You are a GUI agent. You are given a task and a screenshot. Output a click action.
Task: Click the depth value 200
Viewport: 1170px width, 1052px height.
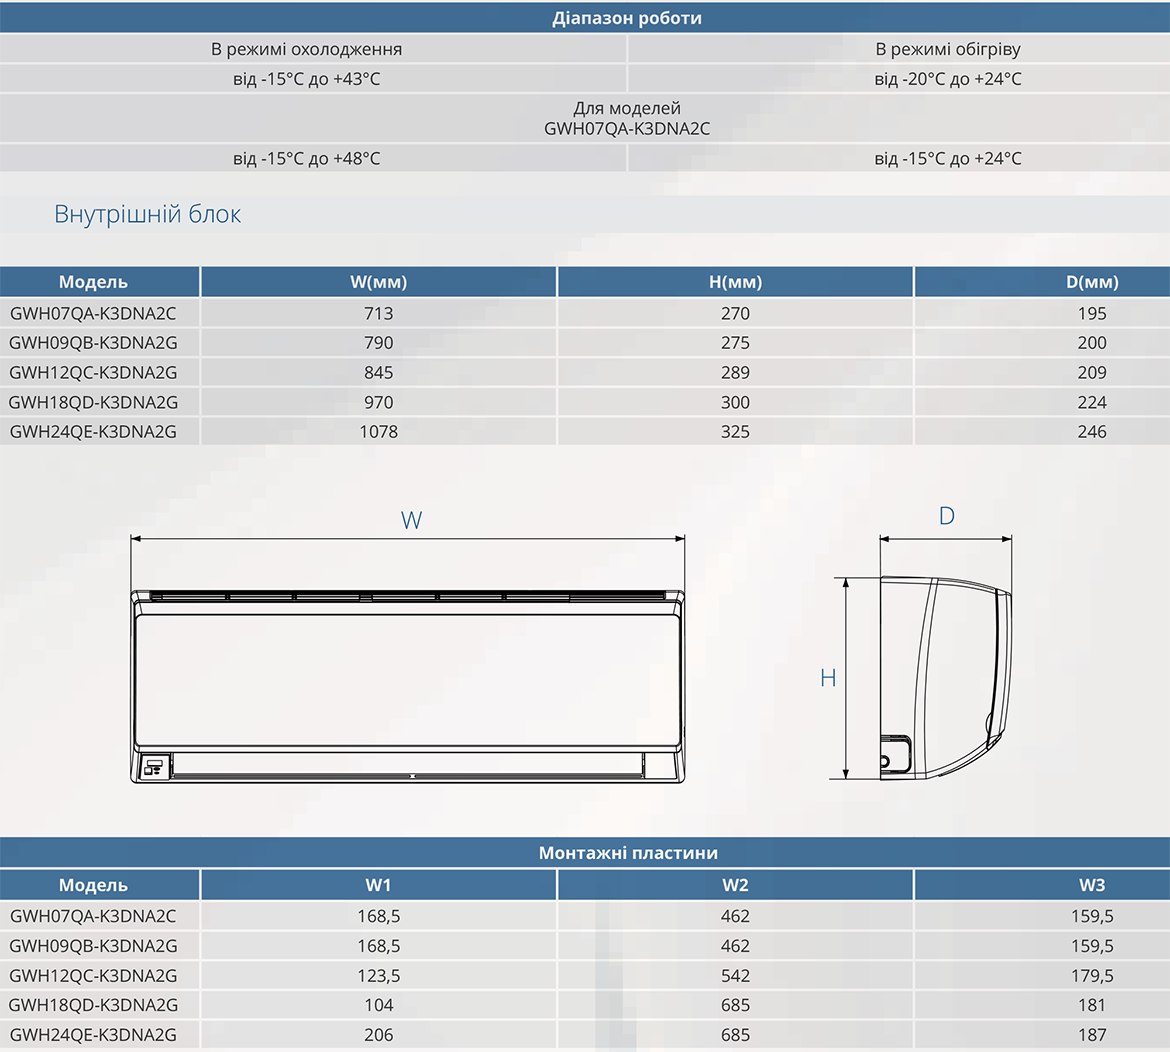pyautogui.click(x=1092, y=342)
